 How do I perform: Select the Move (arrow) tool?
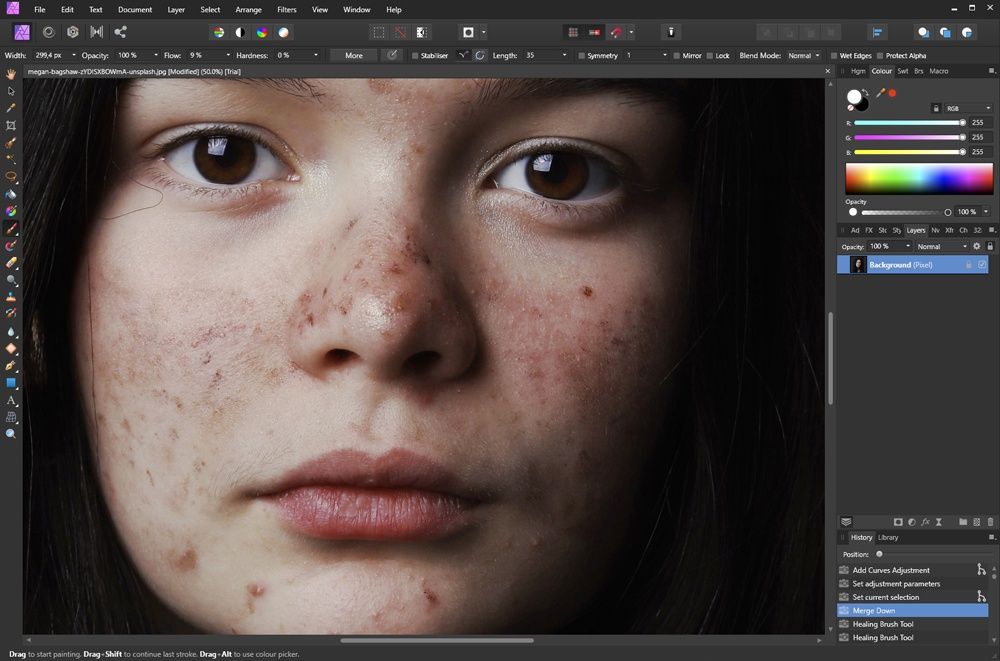coord(11,91)
